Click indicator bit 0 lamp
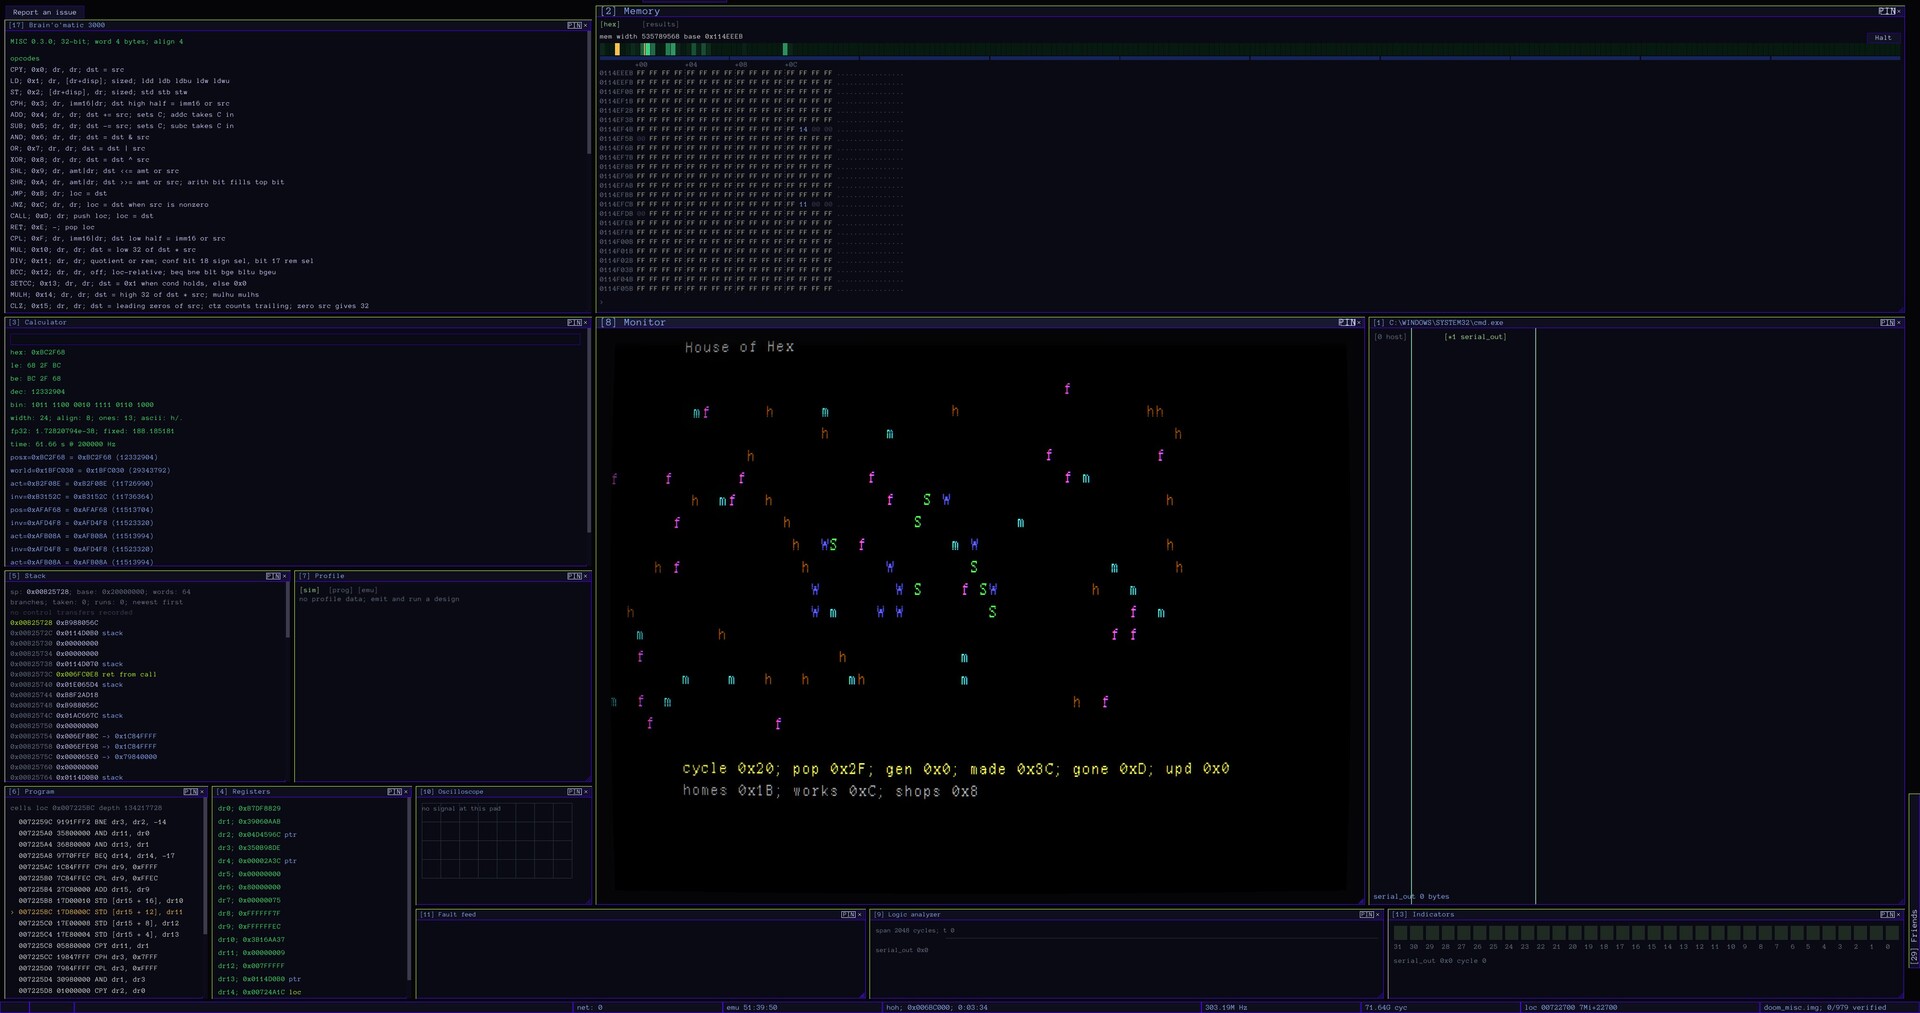 coord(1890,933)
